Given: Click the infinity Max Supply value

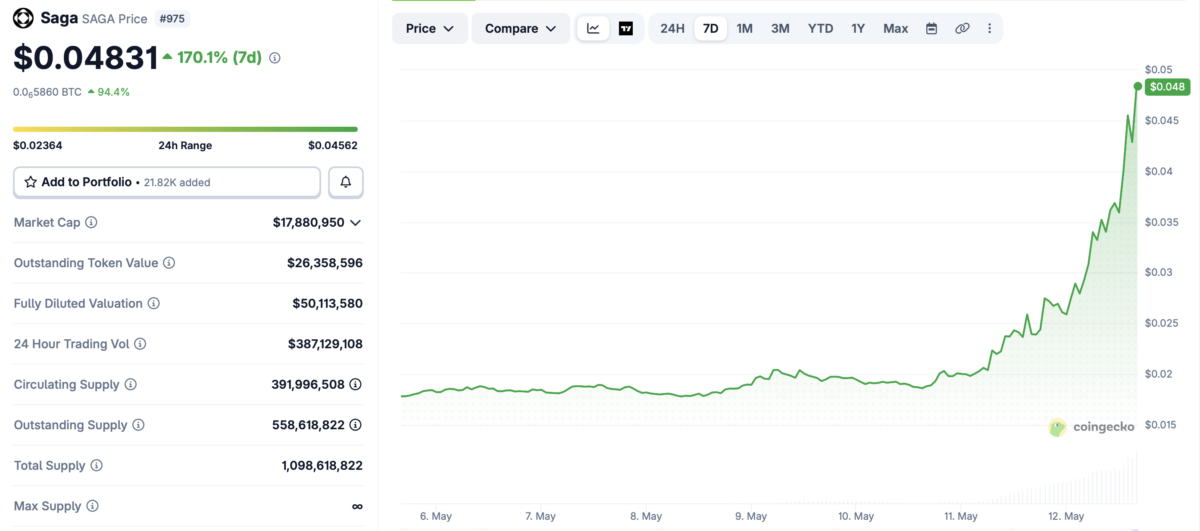Looking at the screenshot, I should 357,506.
